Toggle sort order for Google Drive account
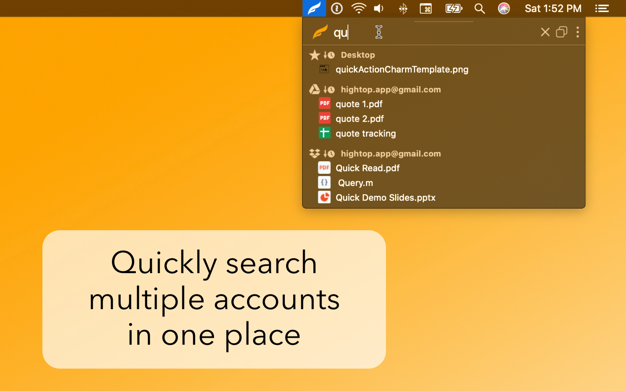The image size is (626, 391). click(x=329, y=89)
